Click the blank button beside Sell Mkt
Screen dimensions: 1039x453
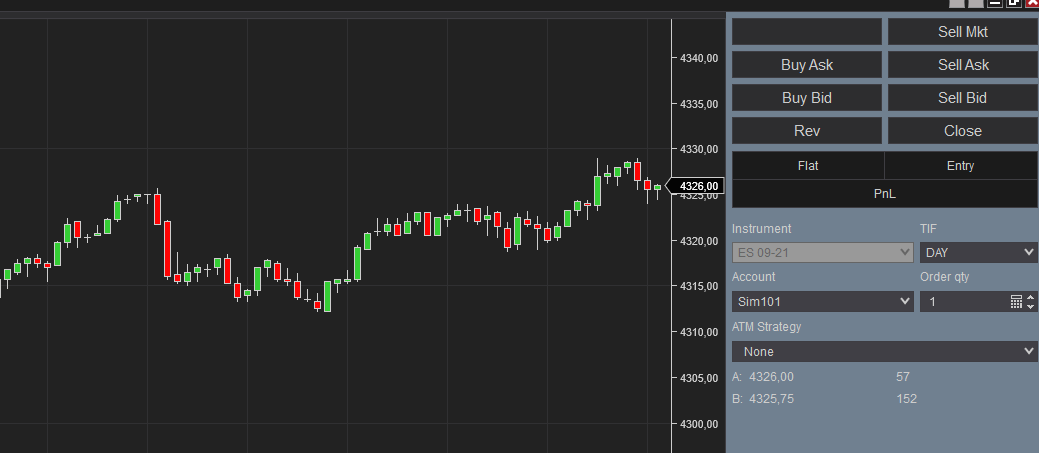(807, 32)
